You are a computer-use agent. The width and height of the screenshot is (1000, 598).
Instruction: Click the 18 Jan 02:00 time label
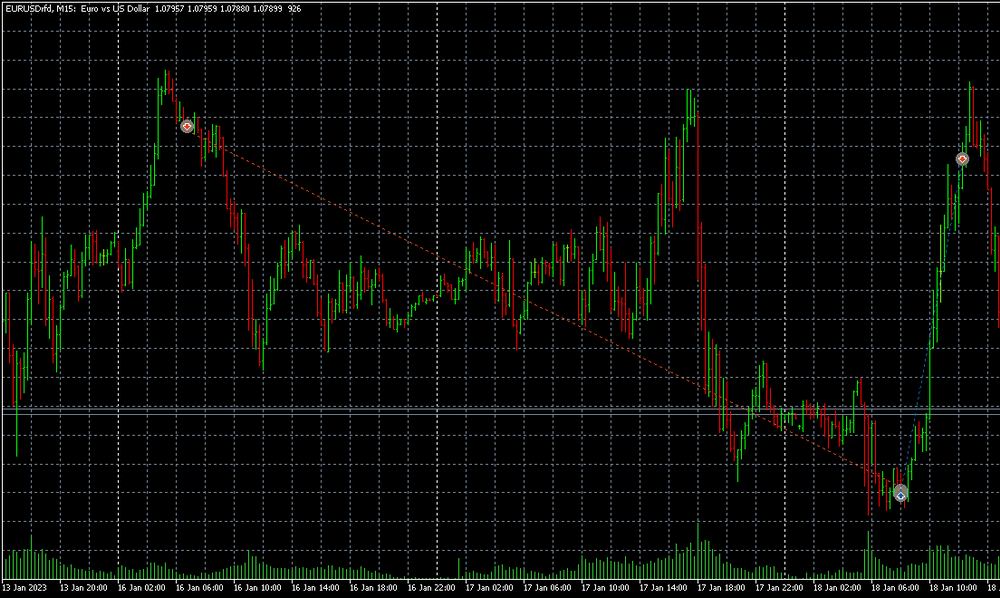(837, 588)
